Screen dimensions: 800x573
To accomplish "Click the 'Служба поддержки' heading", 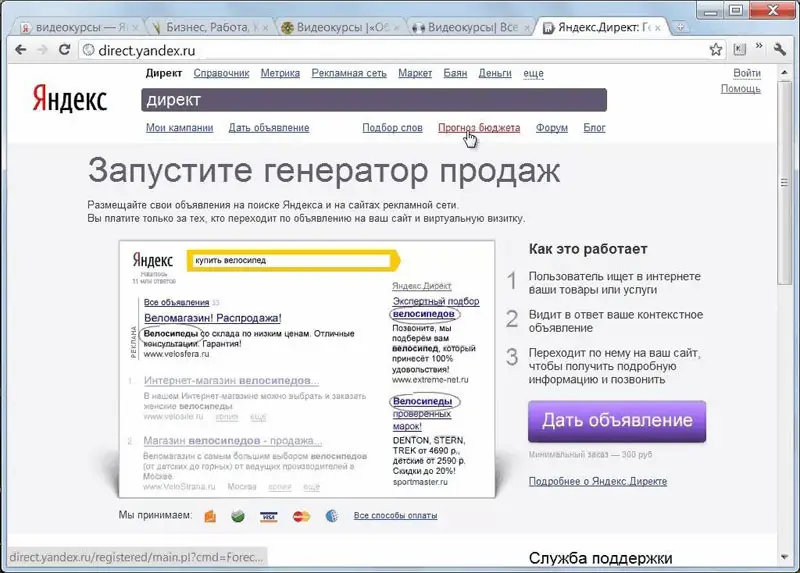I will (600, 558).
